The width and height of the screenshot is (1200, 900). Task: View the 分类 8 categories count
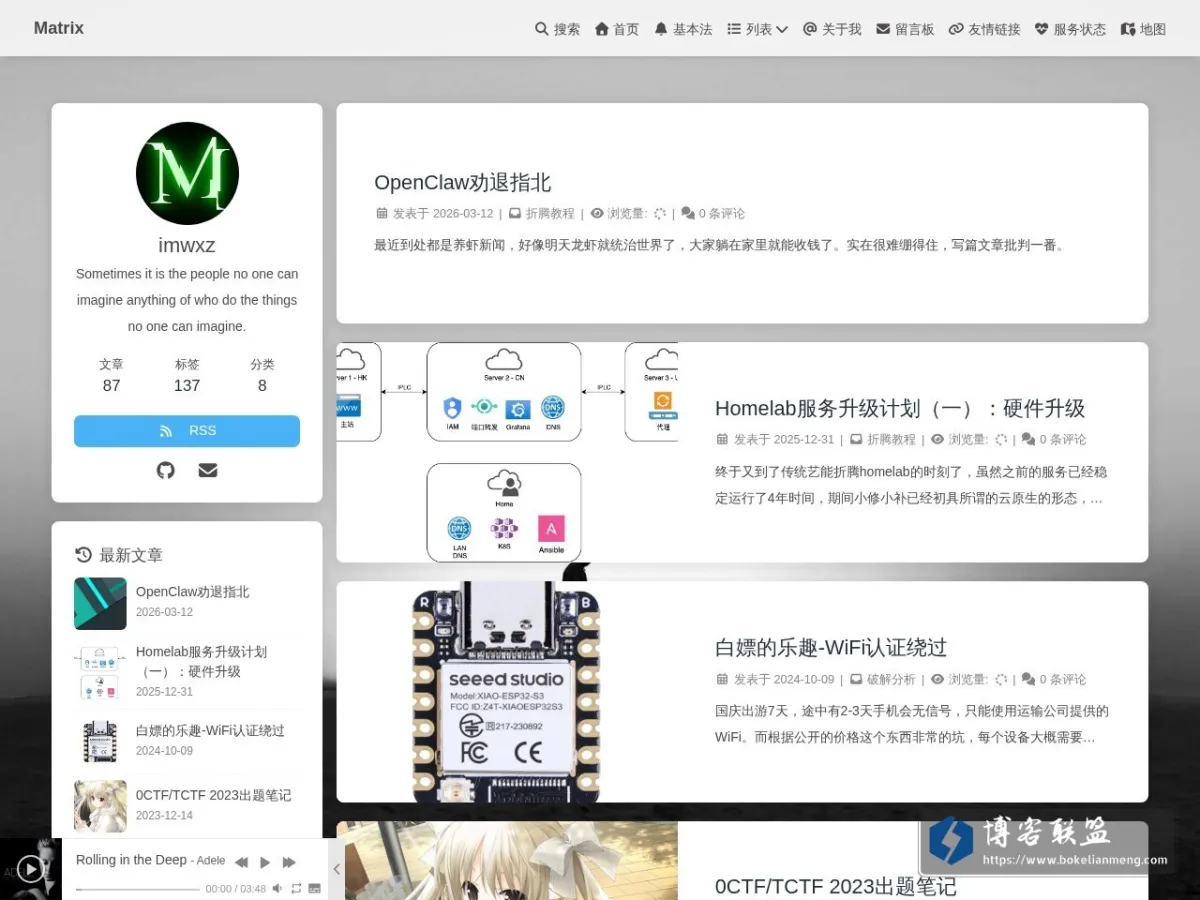click(262, 376)
